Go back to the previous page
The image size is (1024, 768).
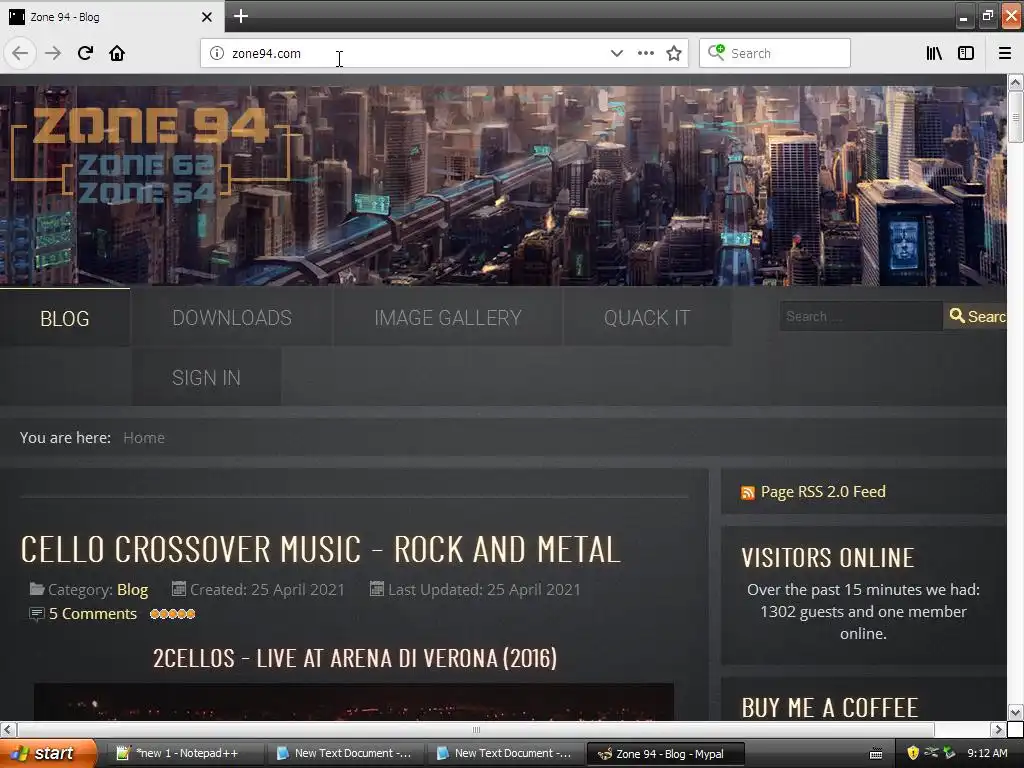coord(20,53)
